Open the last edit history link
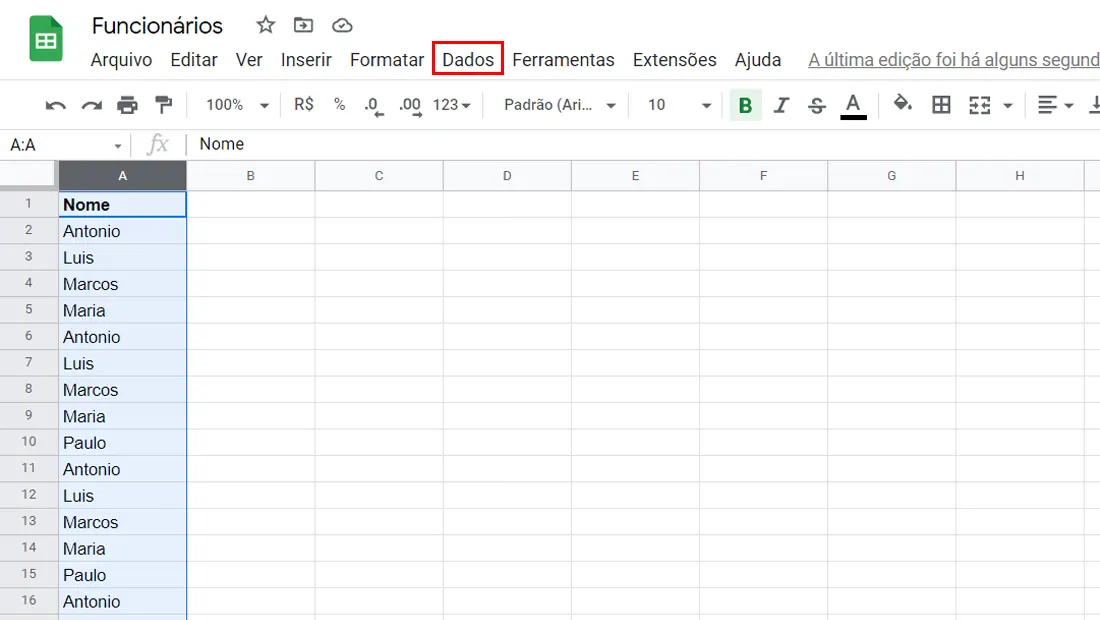1100x620 pixels. point(953,60)
